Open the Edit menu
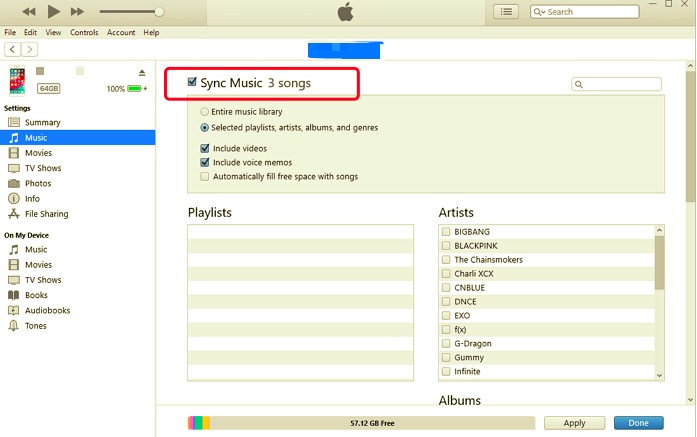This screenshot has width=697, height=437. tap(30, 32)
